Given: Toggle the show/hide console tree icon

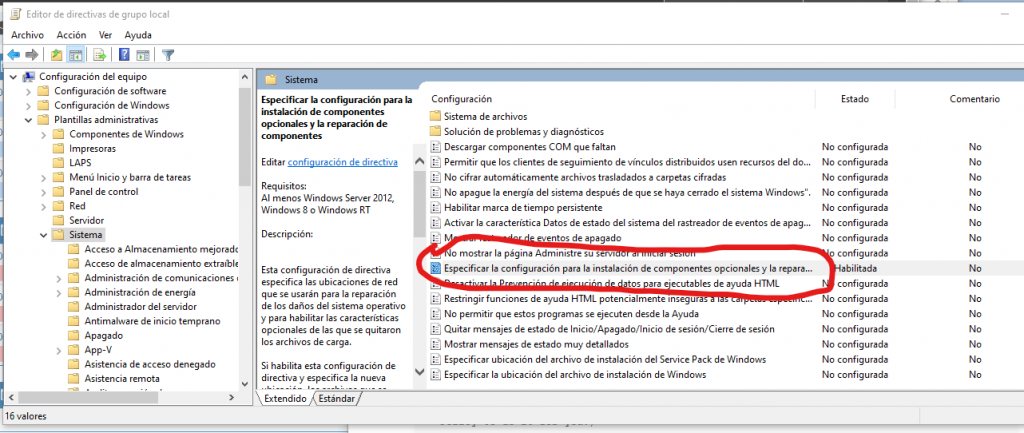Looking at the screenshot, I should (76, 54).
